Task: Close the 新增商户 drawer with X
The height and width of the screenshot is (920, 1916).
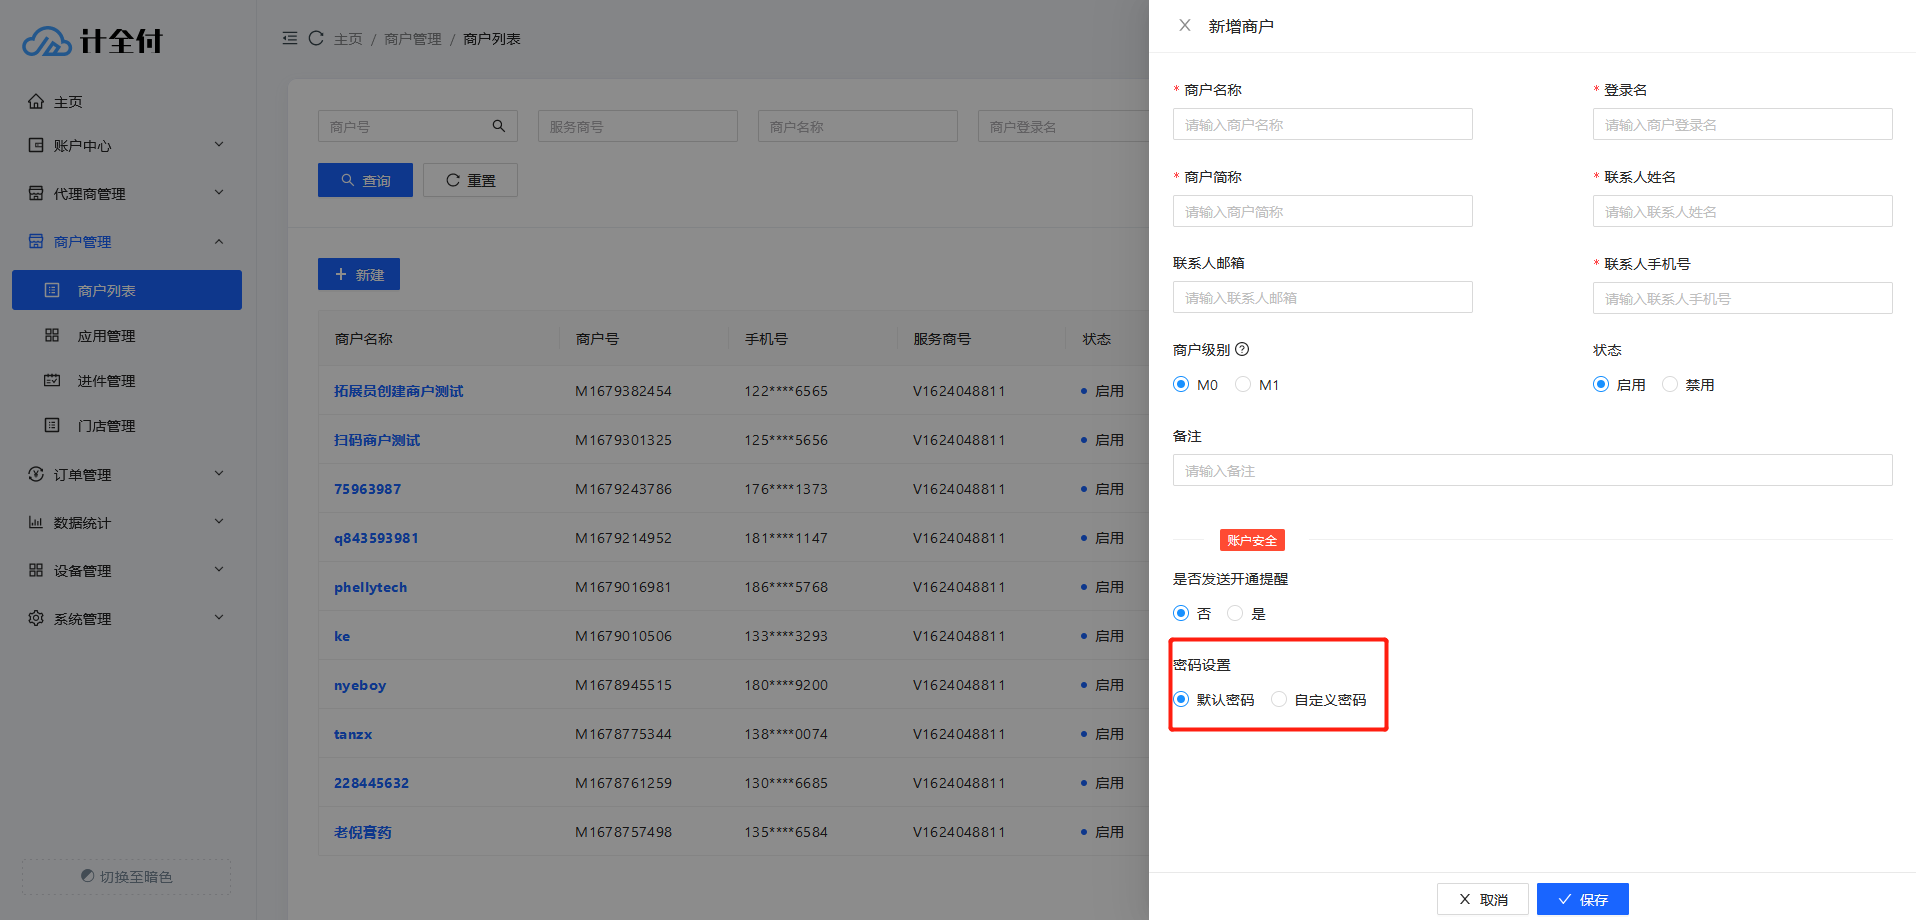Action: tap(1185, 25)
